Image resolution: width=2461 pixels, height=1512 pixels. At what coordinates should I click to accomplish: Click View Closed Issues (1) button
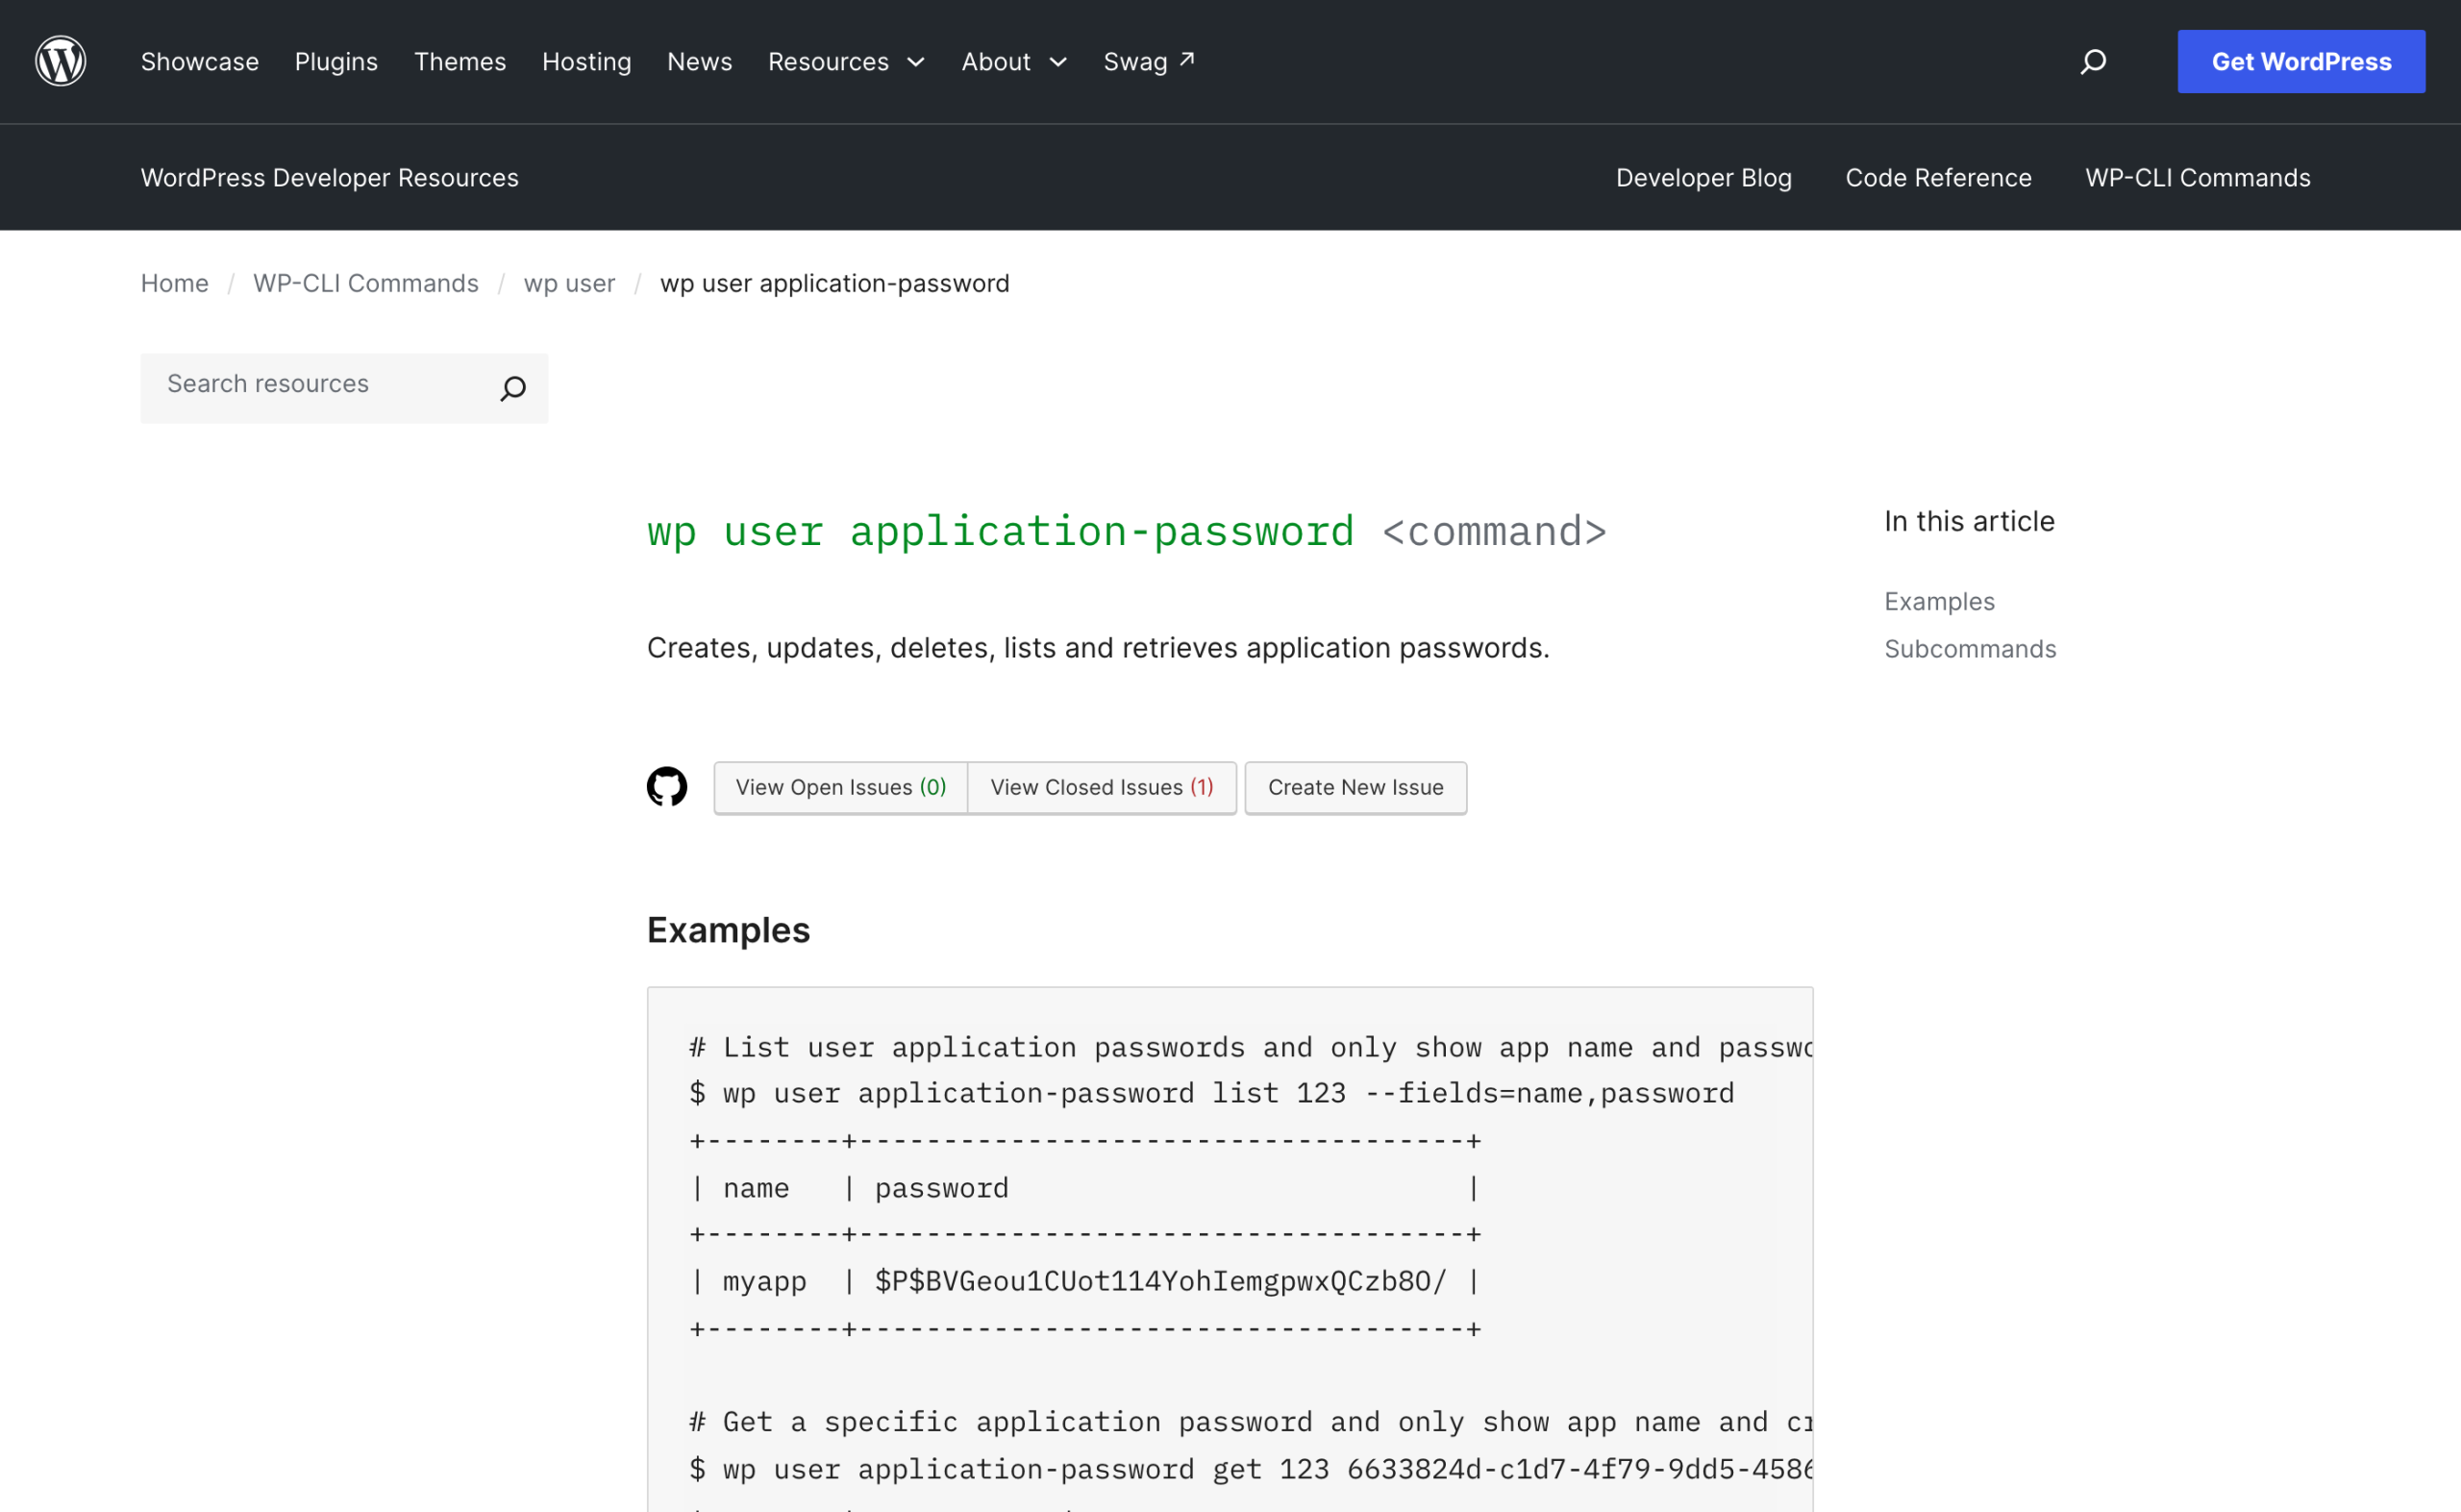click(x=1102, y=788)
